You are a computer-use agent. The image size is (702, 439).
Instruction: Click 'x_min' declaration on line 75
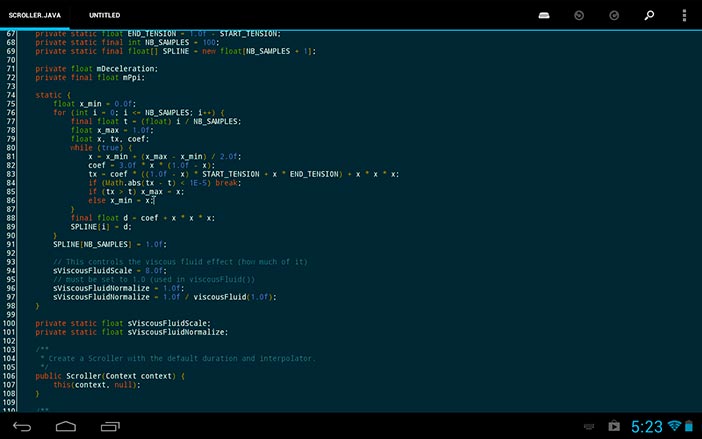(90, 104)
